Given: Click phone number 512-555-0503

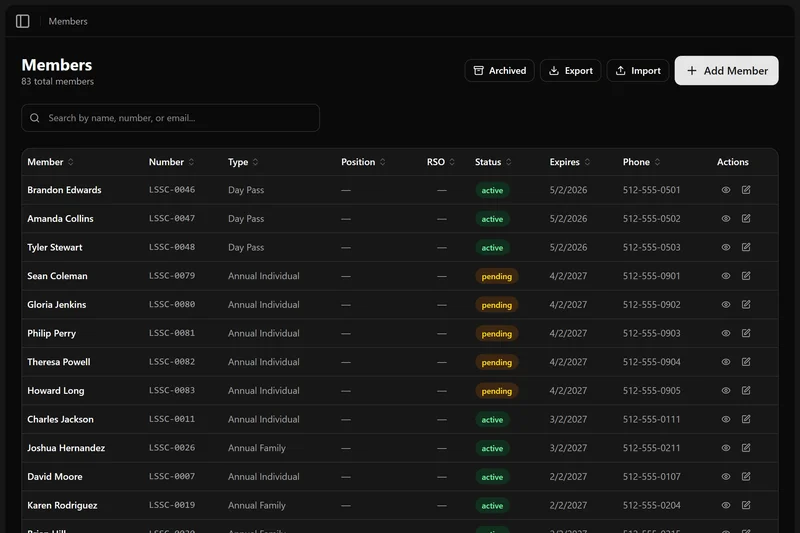Looking at the screenshot, I should (652, 247).
